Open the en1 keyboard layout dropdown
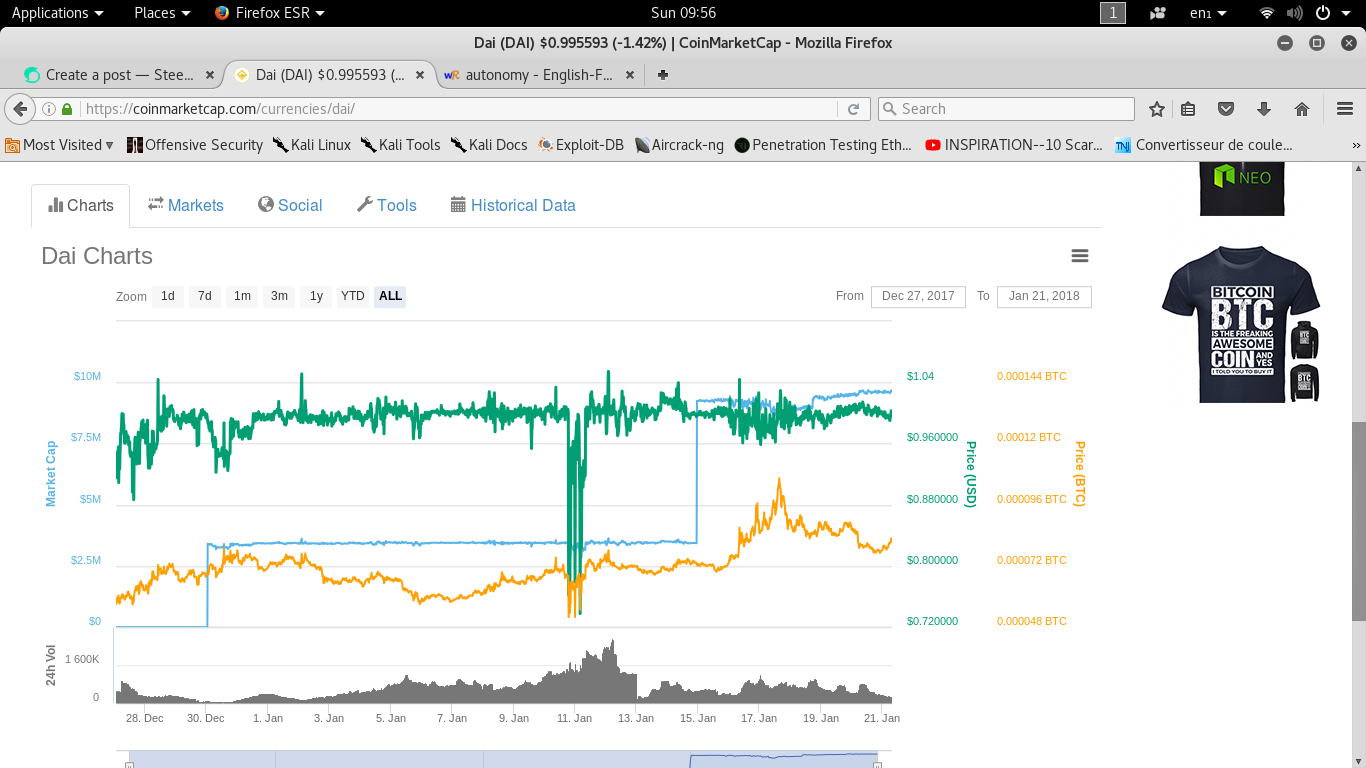Viewport: 1366px width, 768px height. 1207,13
